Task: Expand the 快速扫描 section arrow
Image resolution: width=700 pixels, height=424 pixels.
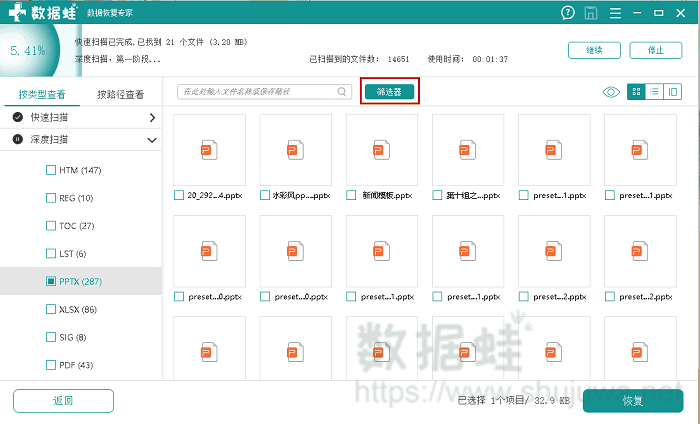Action: coord(152,117)
